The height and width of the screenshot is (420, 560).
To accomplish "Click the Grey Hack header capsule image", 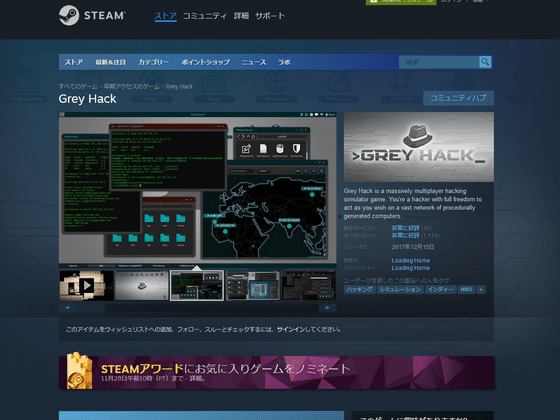I will [419, 147].
